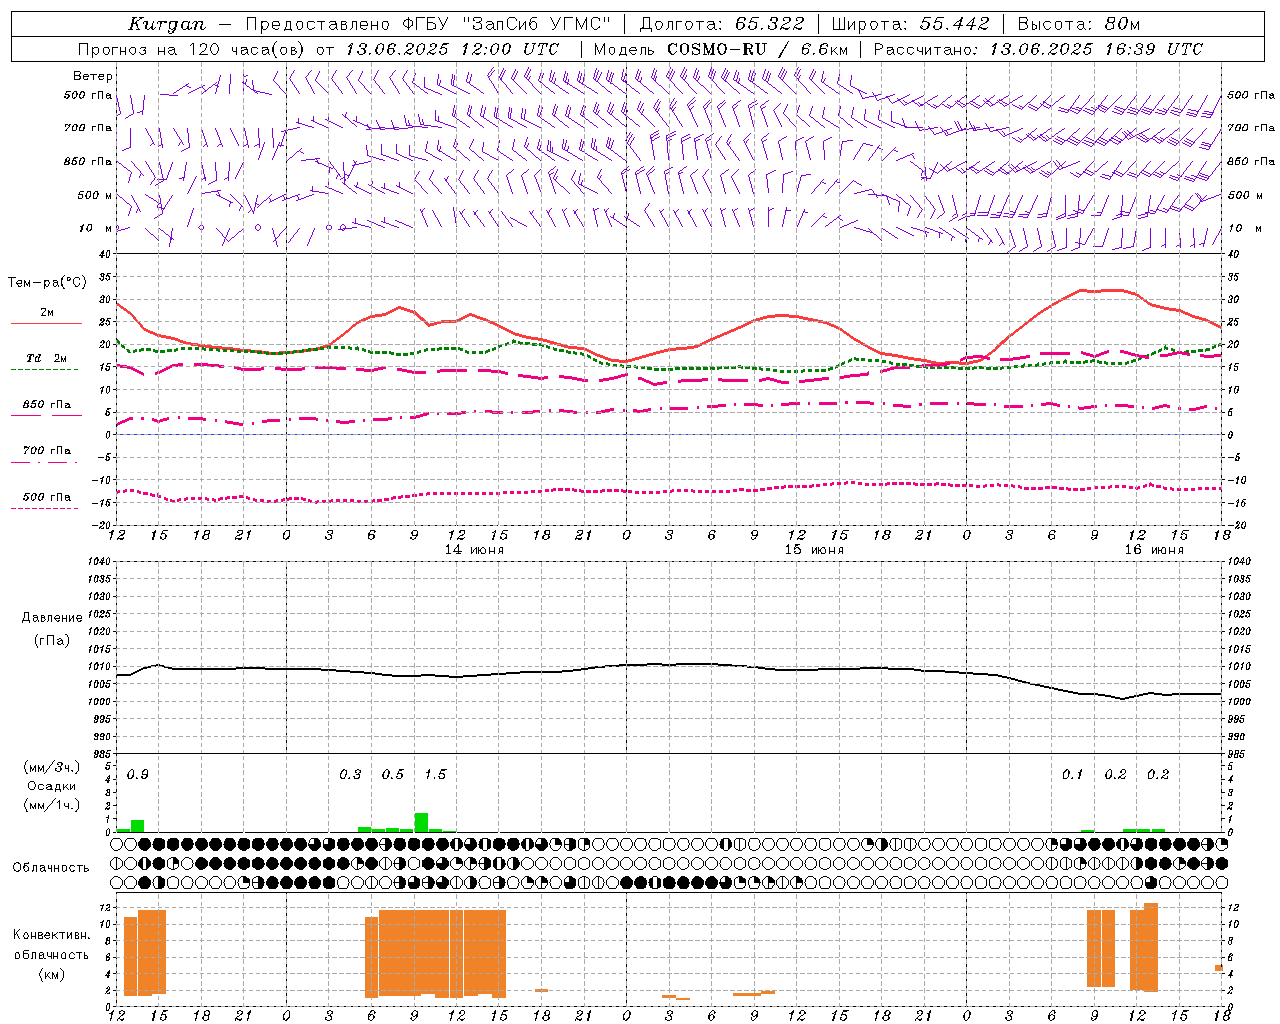Click the "Тем-ра(°C)" temperature panel label
Screen dimensions: 1280x1024
pyautogui.click(x=47, y=283)
